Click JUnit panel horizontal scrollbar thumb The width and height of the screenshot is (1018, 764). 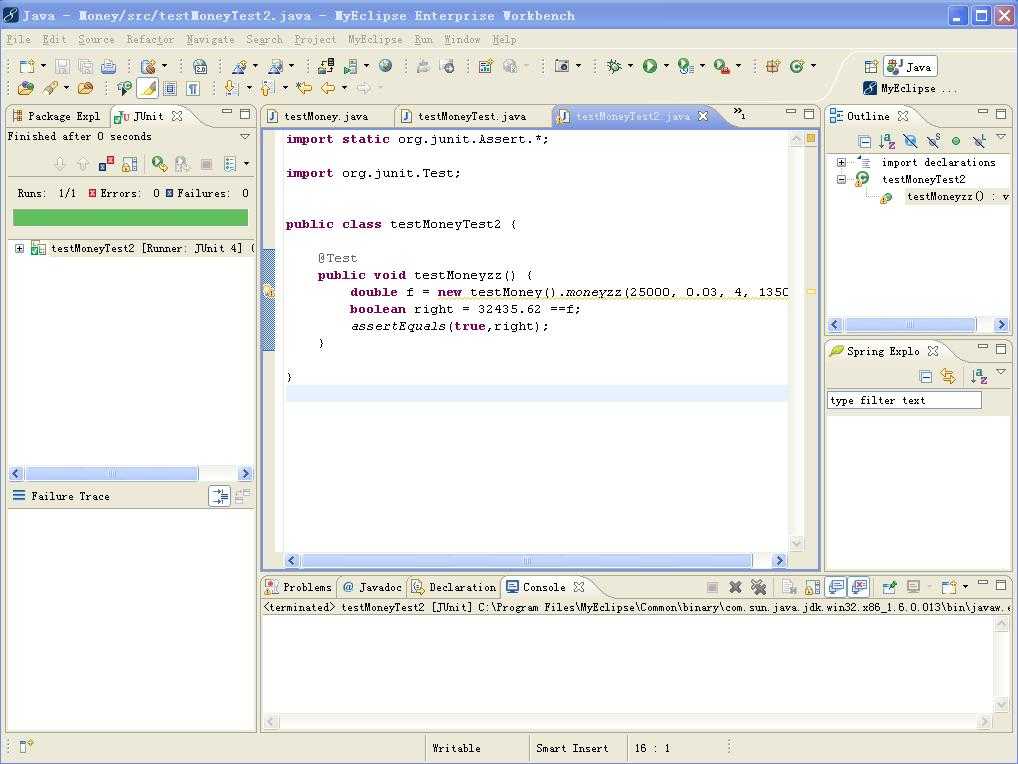click(x=111, y=473)
